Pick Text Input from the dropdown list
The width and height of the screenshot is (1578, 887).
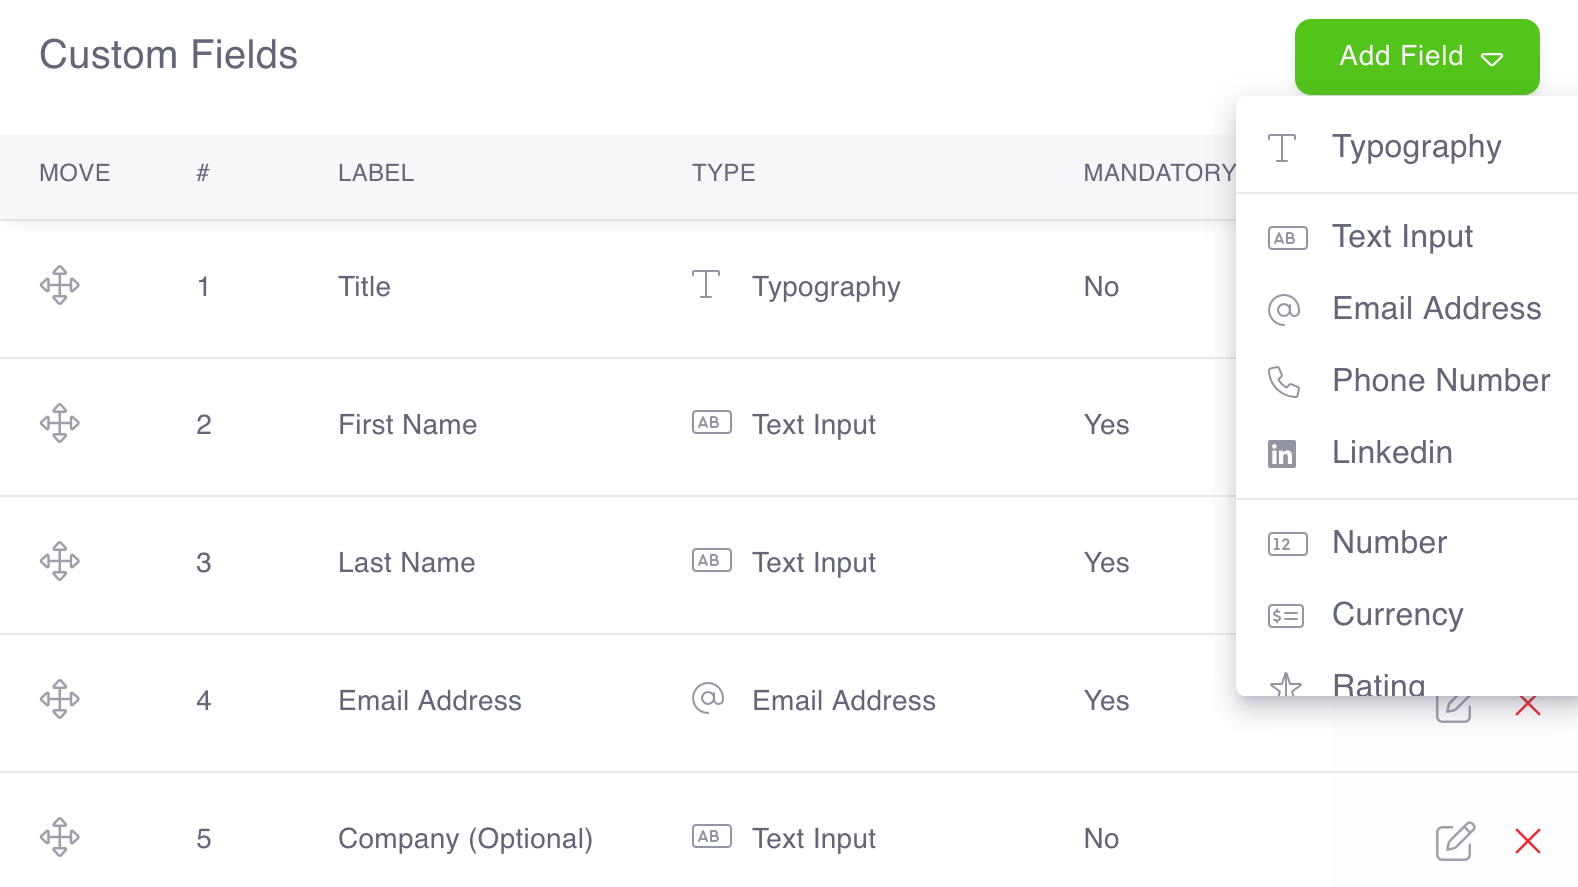tap(1401, 237)
